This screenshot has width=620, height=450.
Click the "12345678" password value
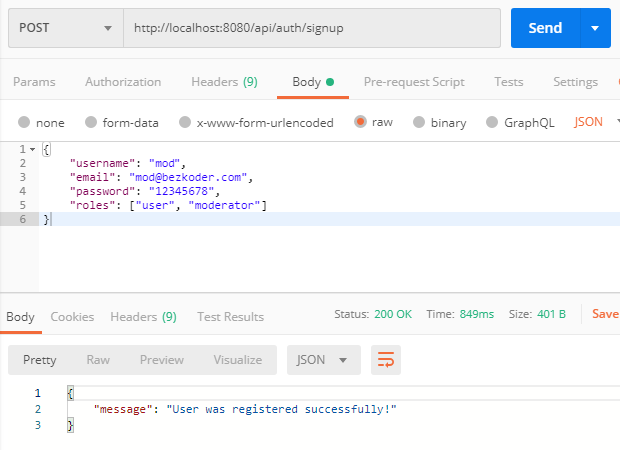coord(181,191)
